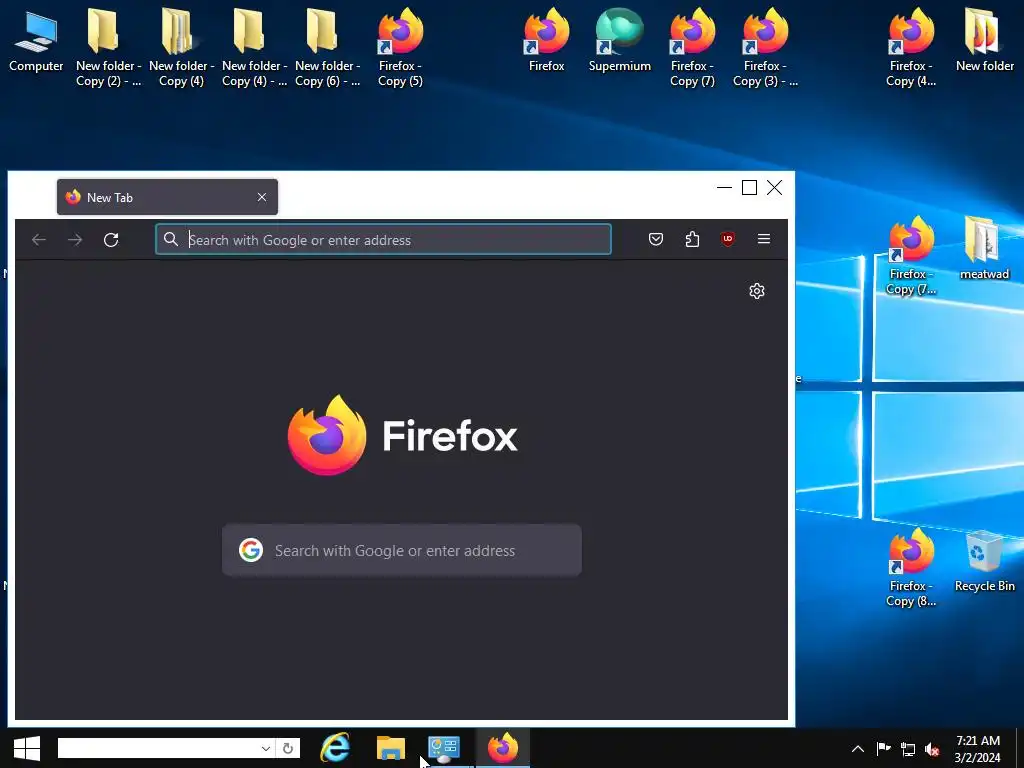This screenshot has width=1024, height=768.
Task: Open the muted volume tray icon
Action: click(932, 750)
